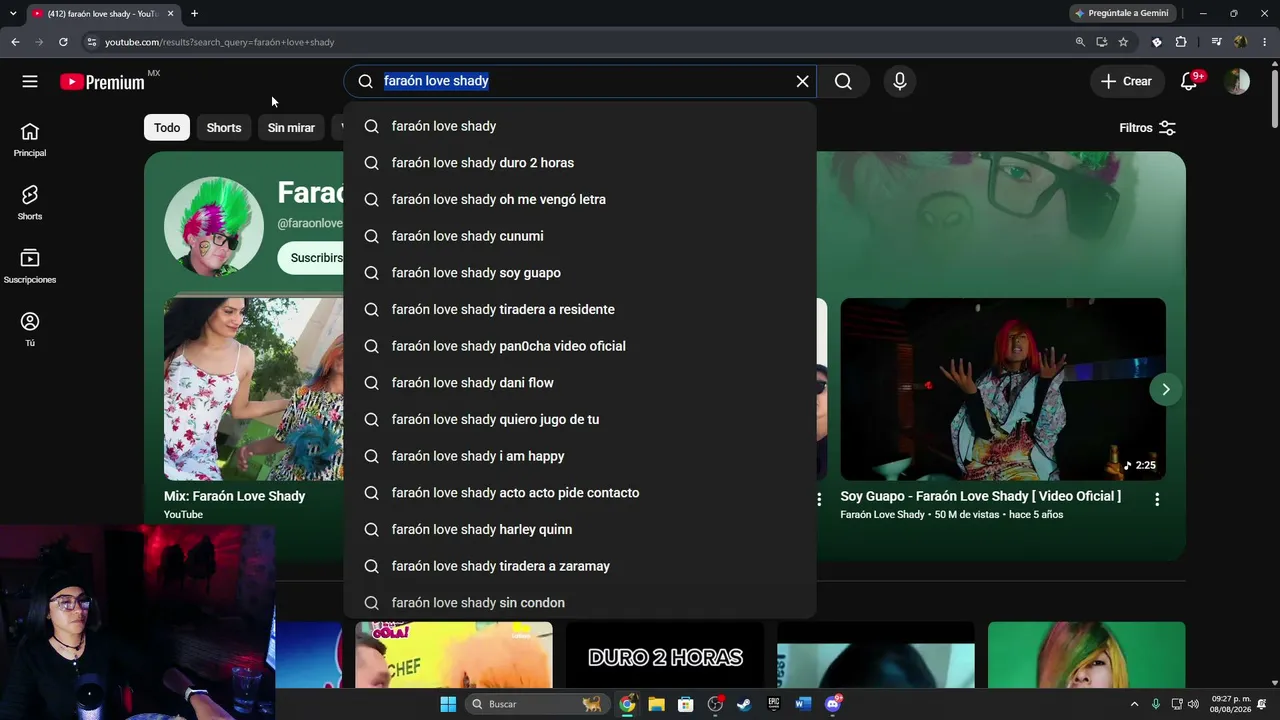Select the Shorts filter chip

[224, 128]
